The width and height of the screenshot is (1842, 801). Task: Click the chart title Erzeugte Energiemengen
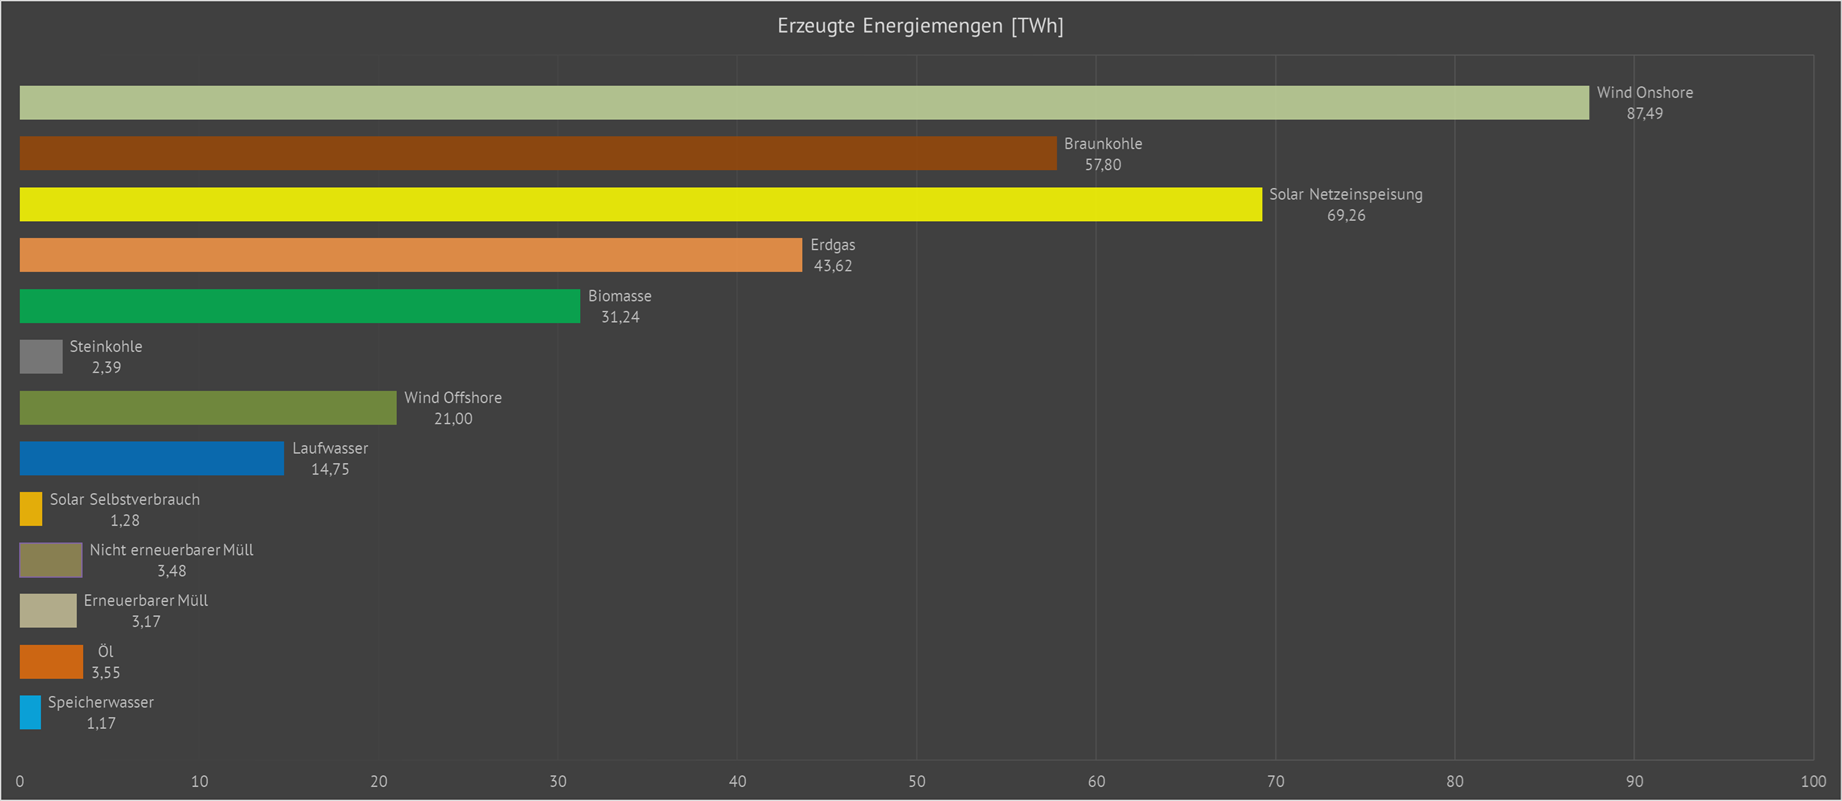(920, 27)
